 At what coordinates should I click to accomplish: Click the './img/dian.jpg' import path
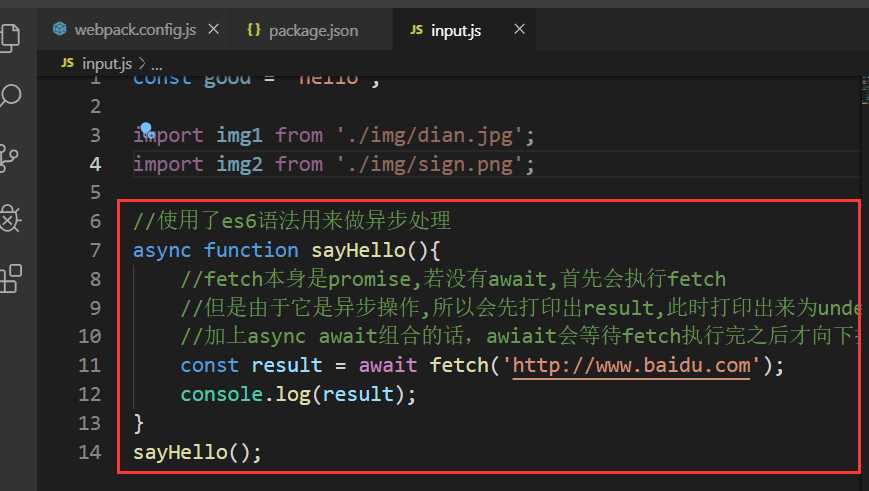tap(430, 136)
